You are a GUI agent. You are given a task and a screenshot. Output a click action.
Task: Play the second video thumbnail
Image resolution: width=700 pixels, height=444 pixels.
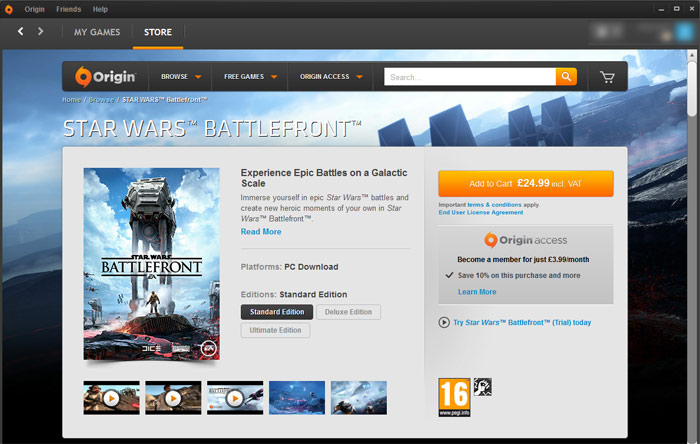pos(173,398)
